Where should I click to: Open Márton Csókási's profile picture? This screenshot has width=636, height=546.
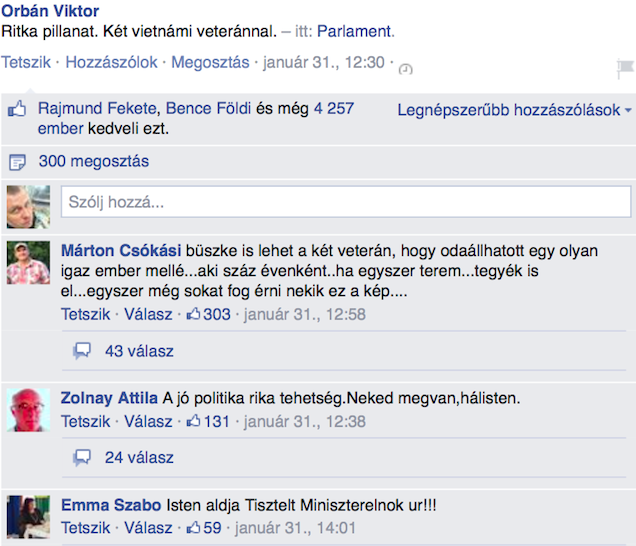pos(28,263)
